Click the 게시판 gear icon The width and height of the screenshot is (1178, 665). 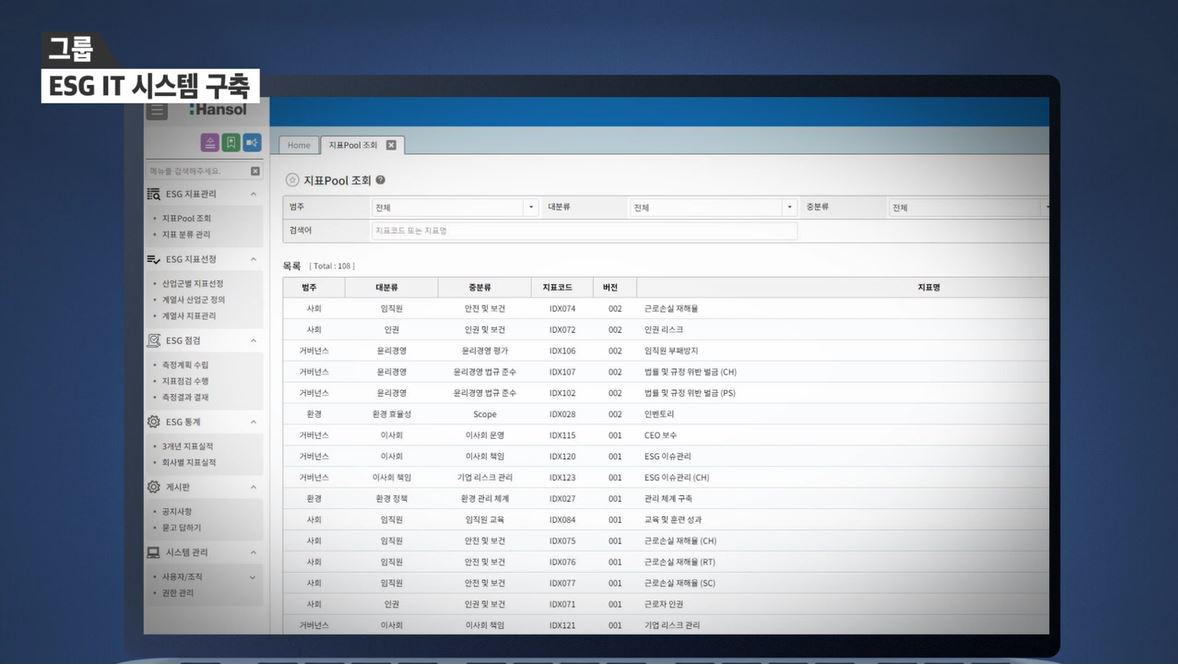coord(153,487)
